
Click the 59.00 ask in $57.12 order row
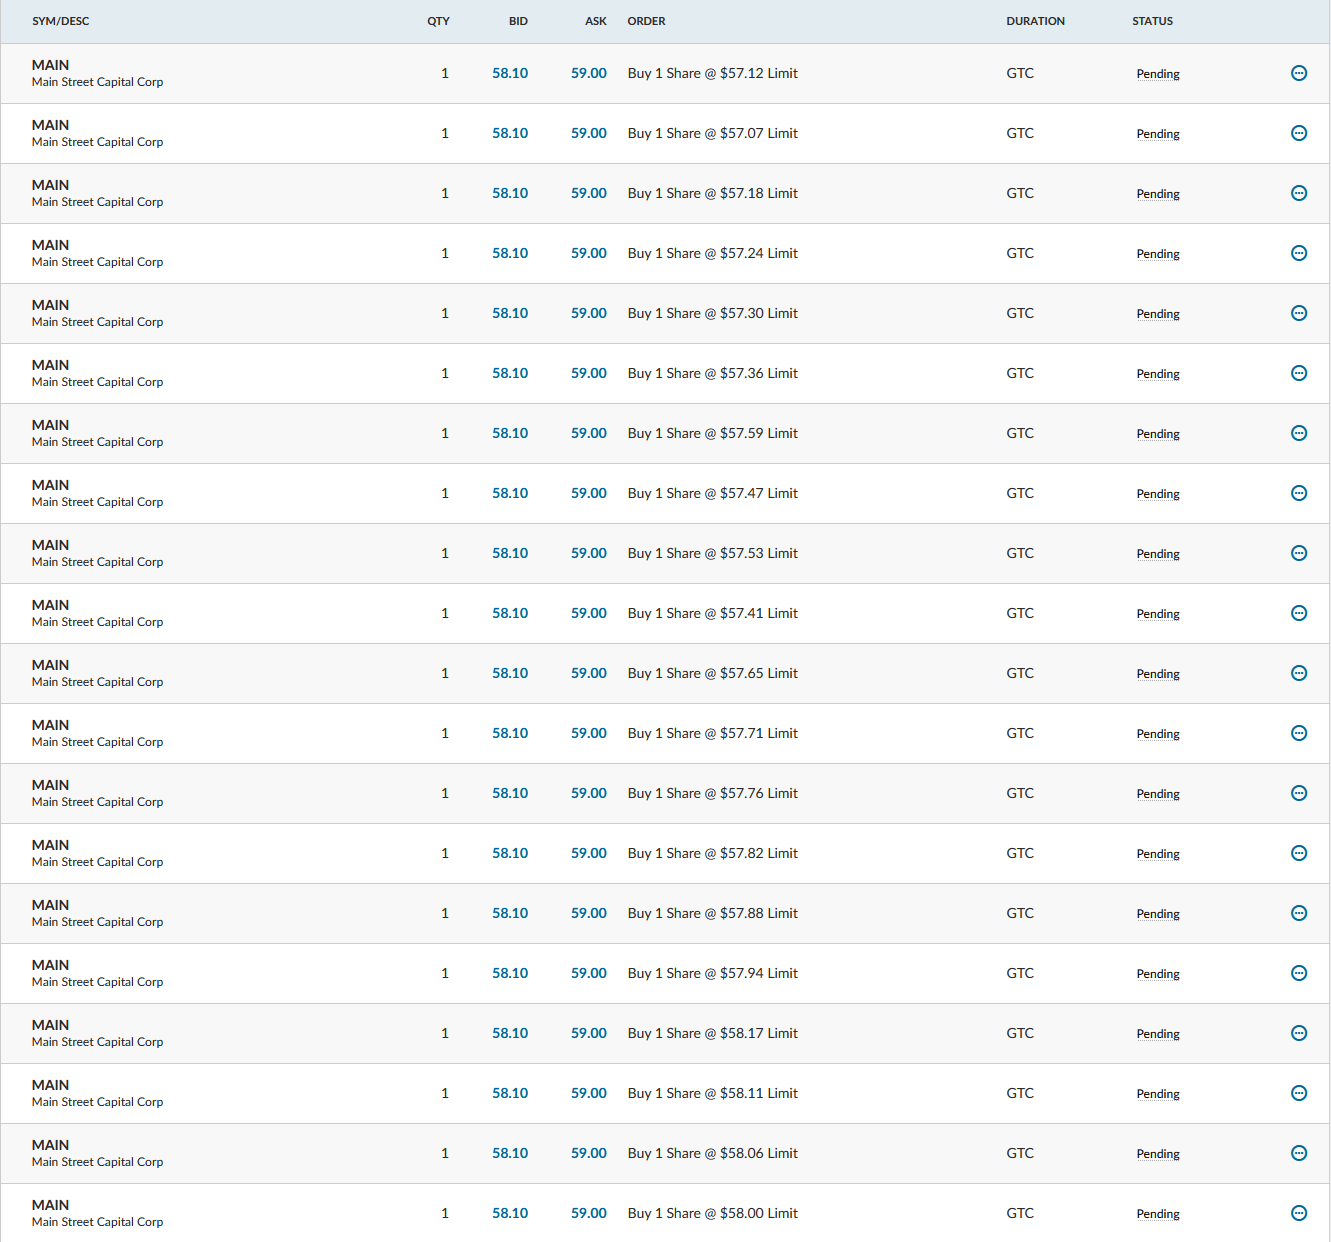click(589, 73)
